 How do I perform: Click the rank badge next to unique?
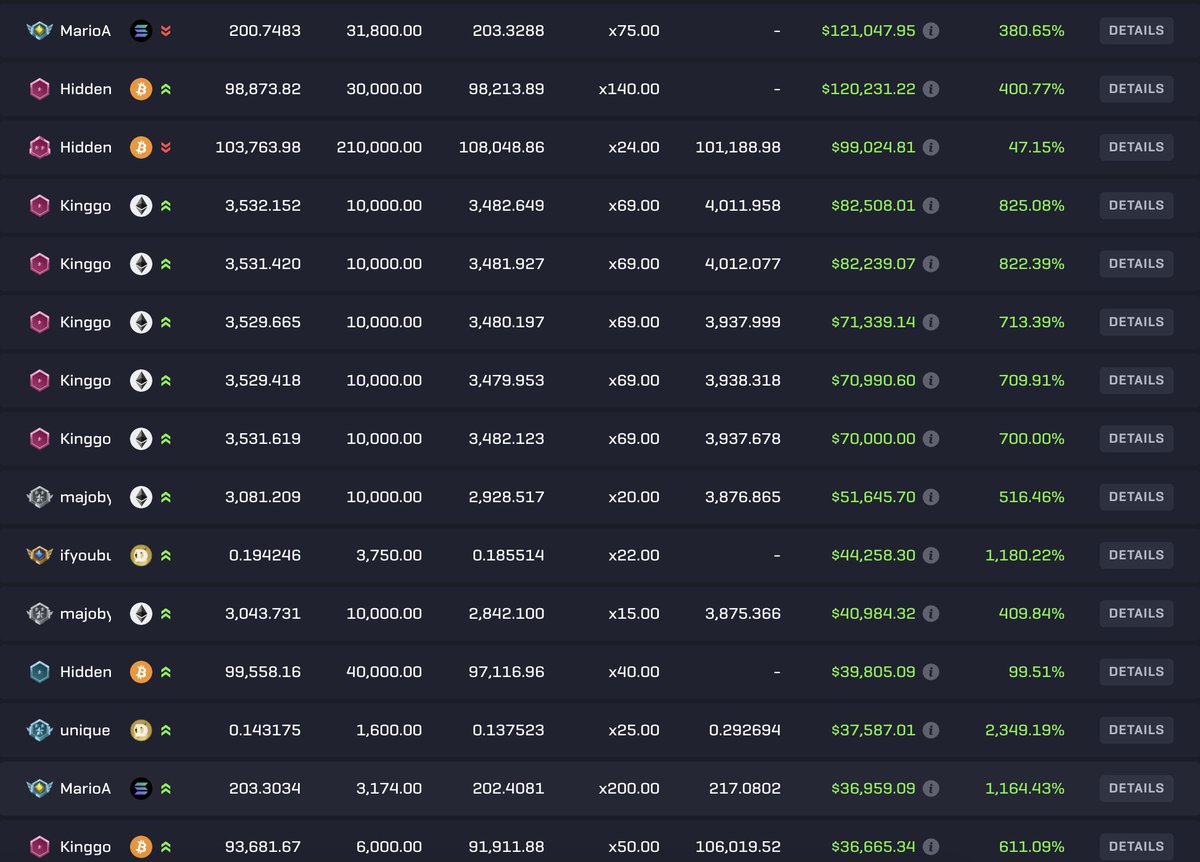pos(39,730)
